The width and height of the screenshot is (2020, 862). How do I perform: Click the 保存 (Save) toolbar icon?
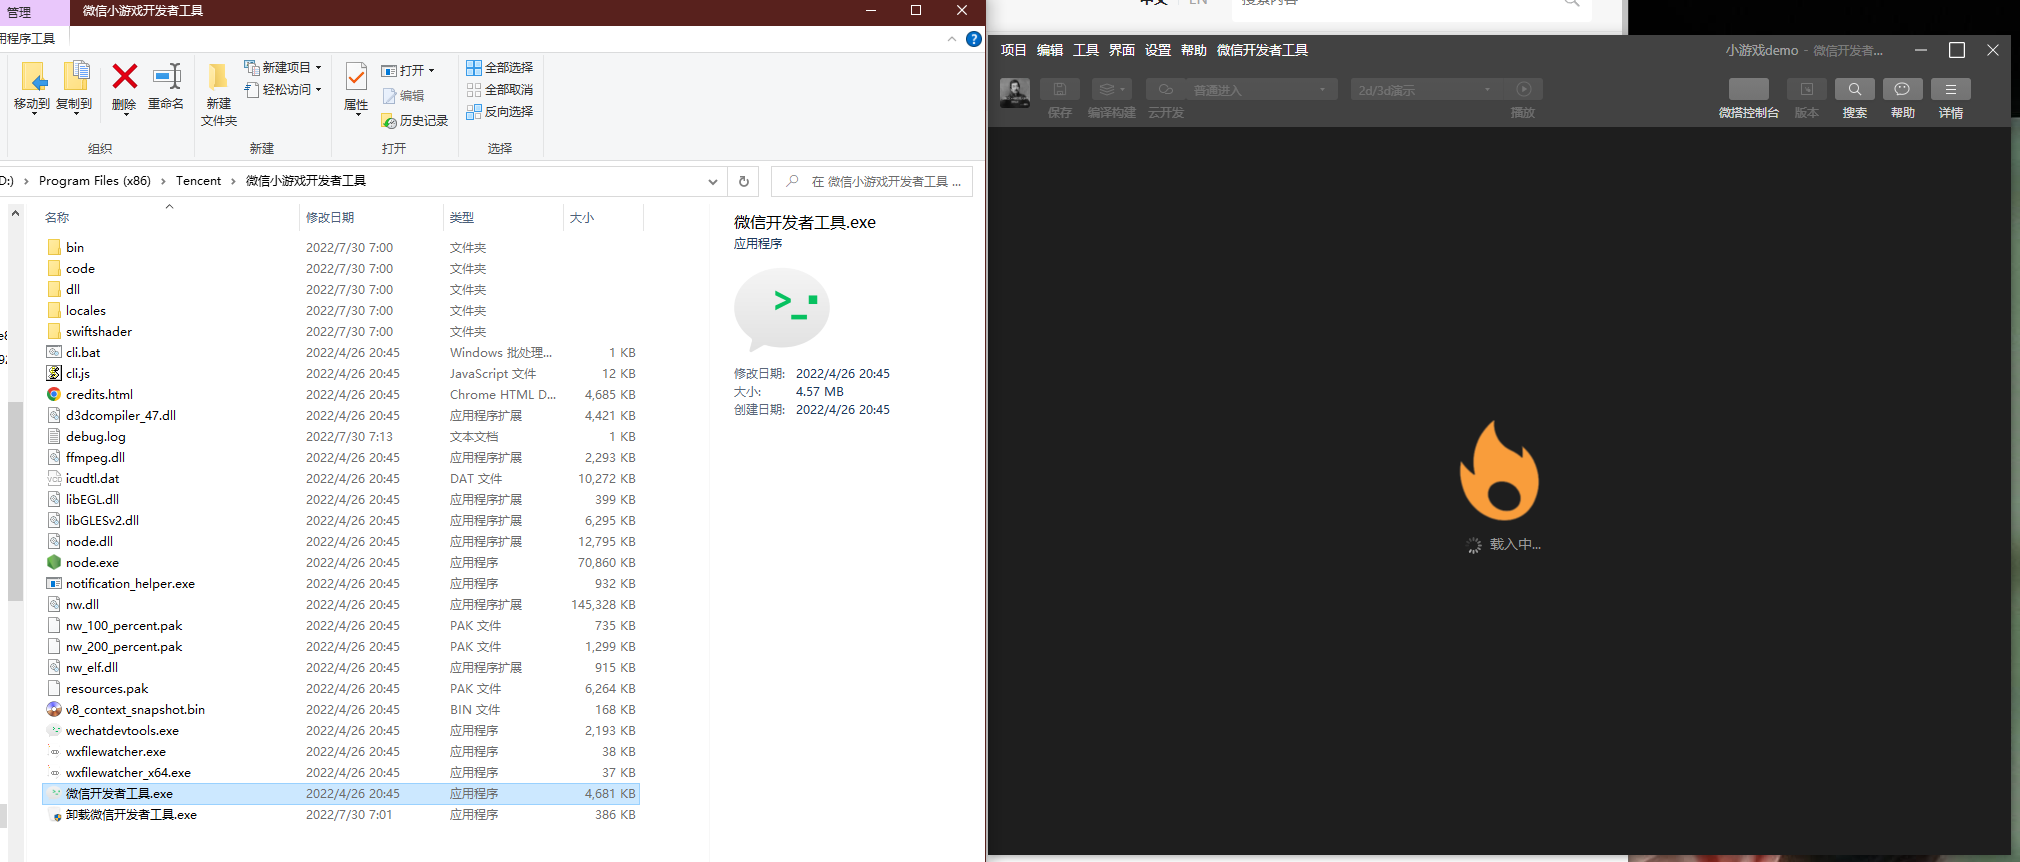tap(1060, 89)
